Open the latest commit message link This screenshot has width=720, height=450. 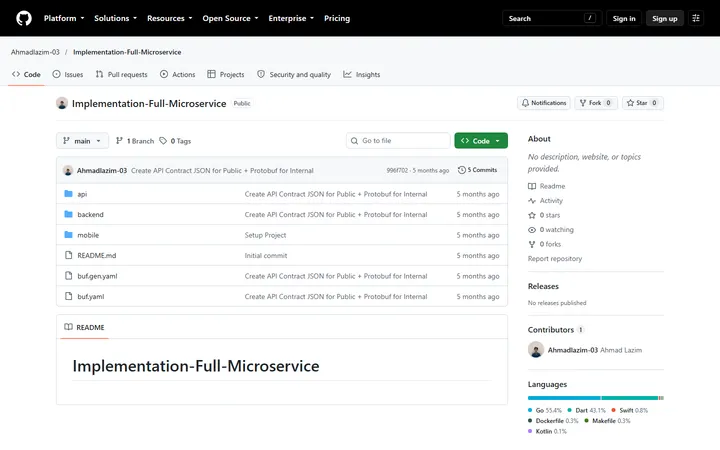pyautogui.click(x=222, y=170)
